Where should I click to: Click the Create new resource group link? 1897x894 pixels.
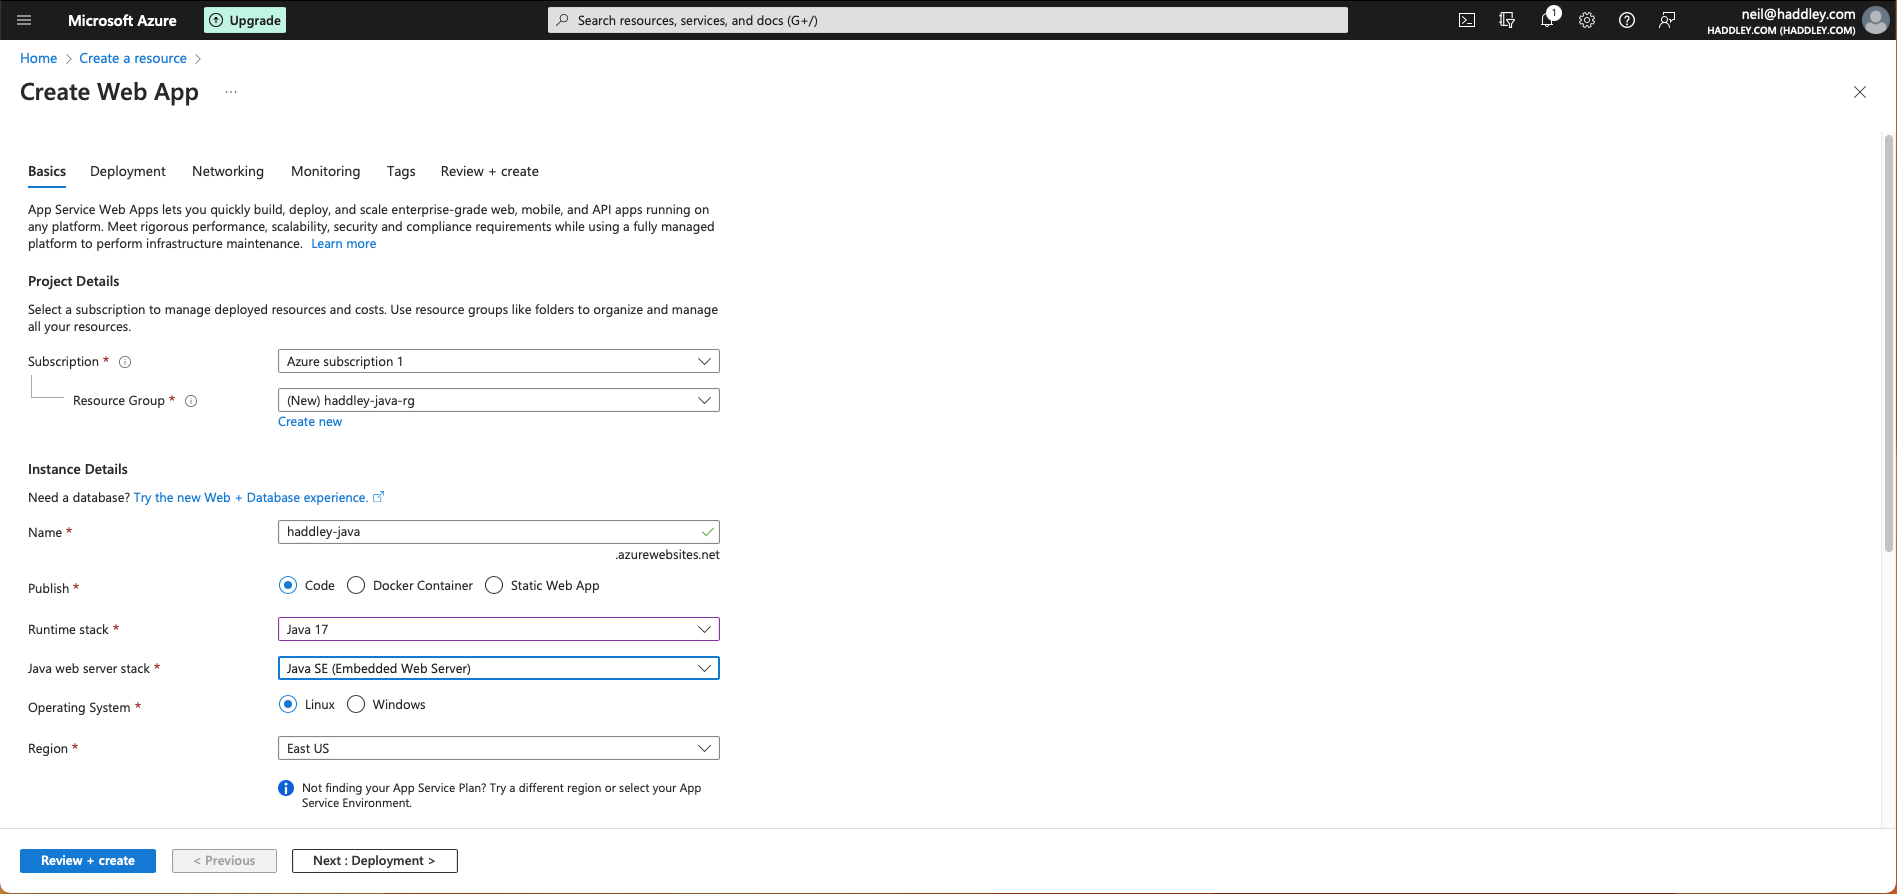coord(310,422)
